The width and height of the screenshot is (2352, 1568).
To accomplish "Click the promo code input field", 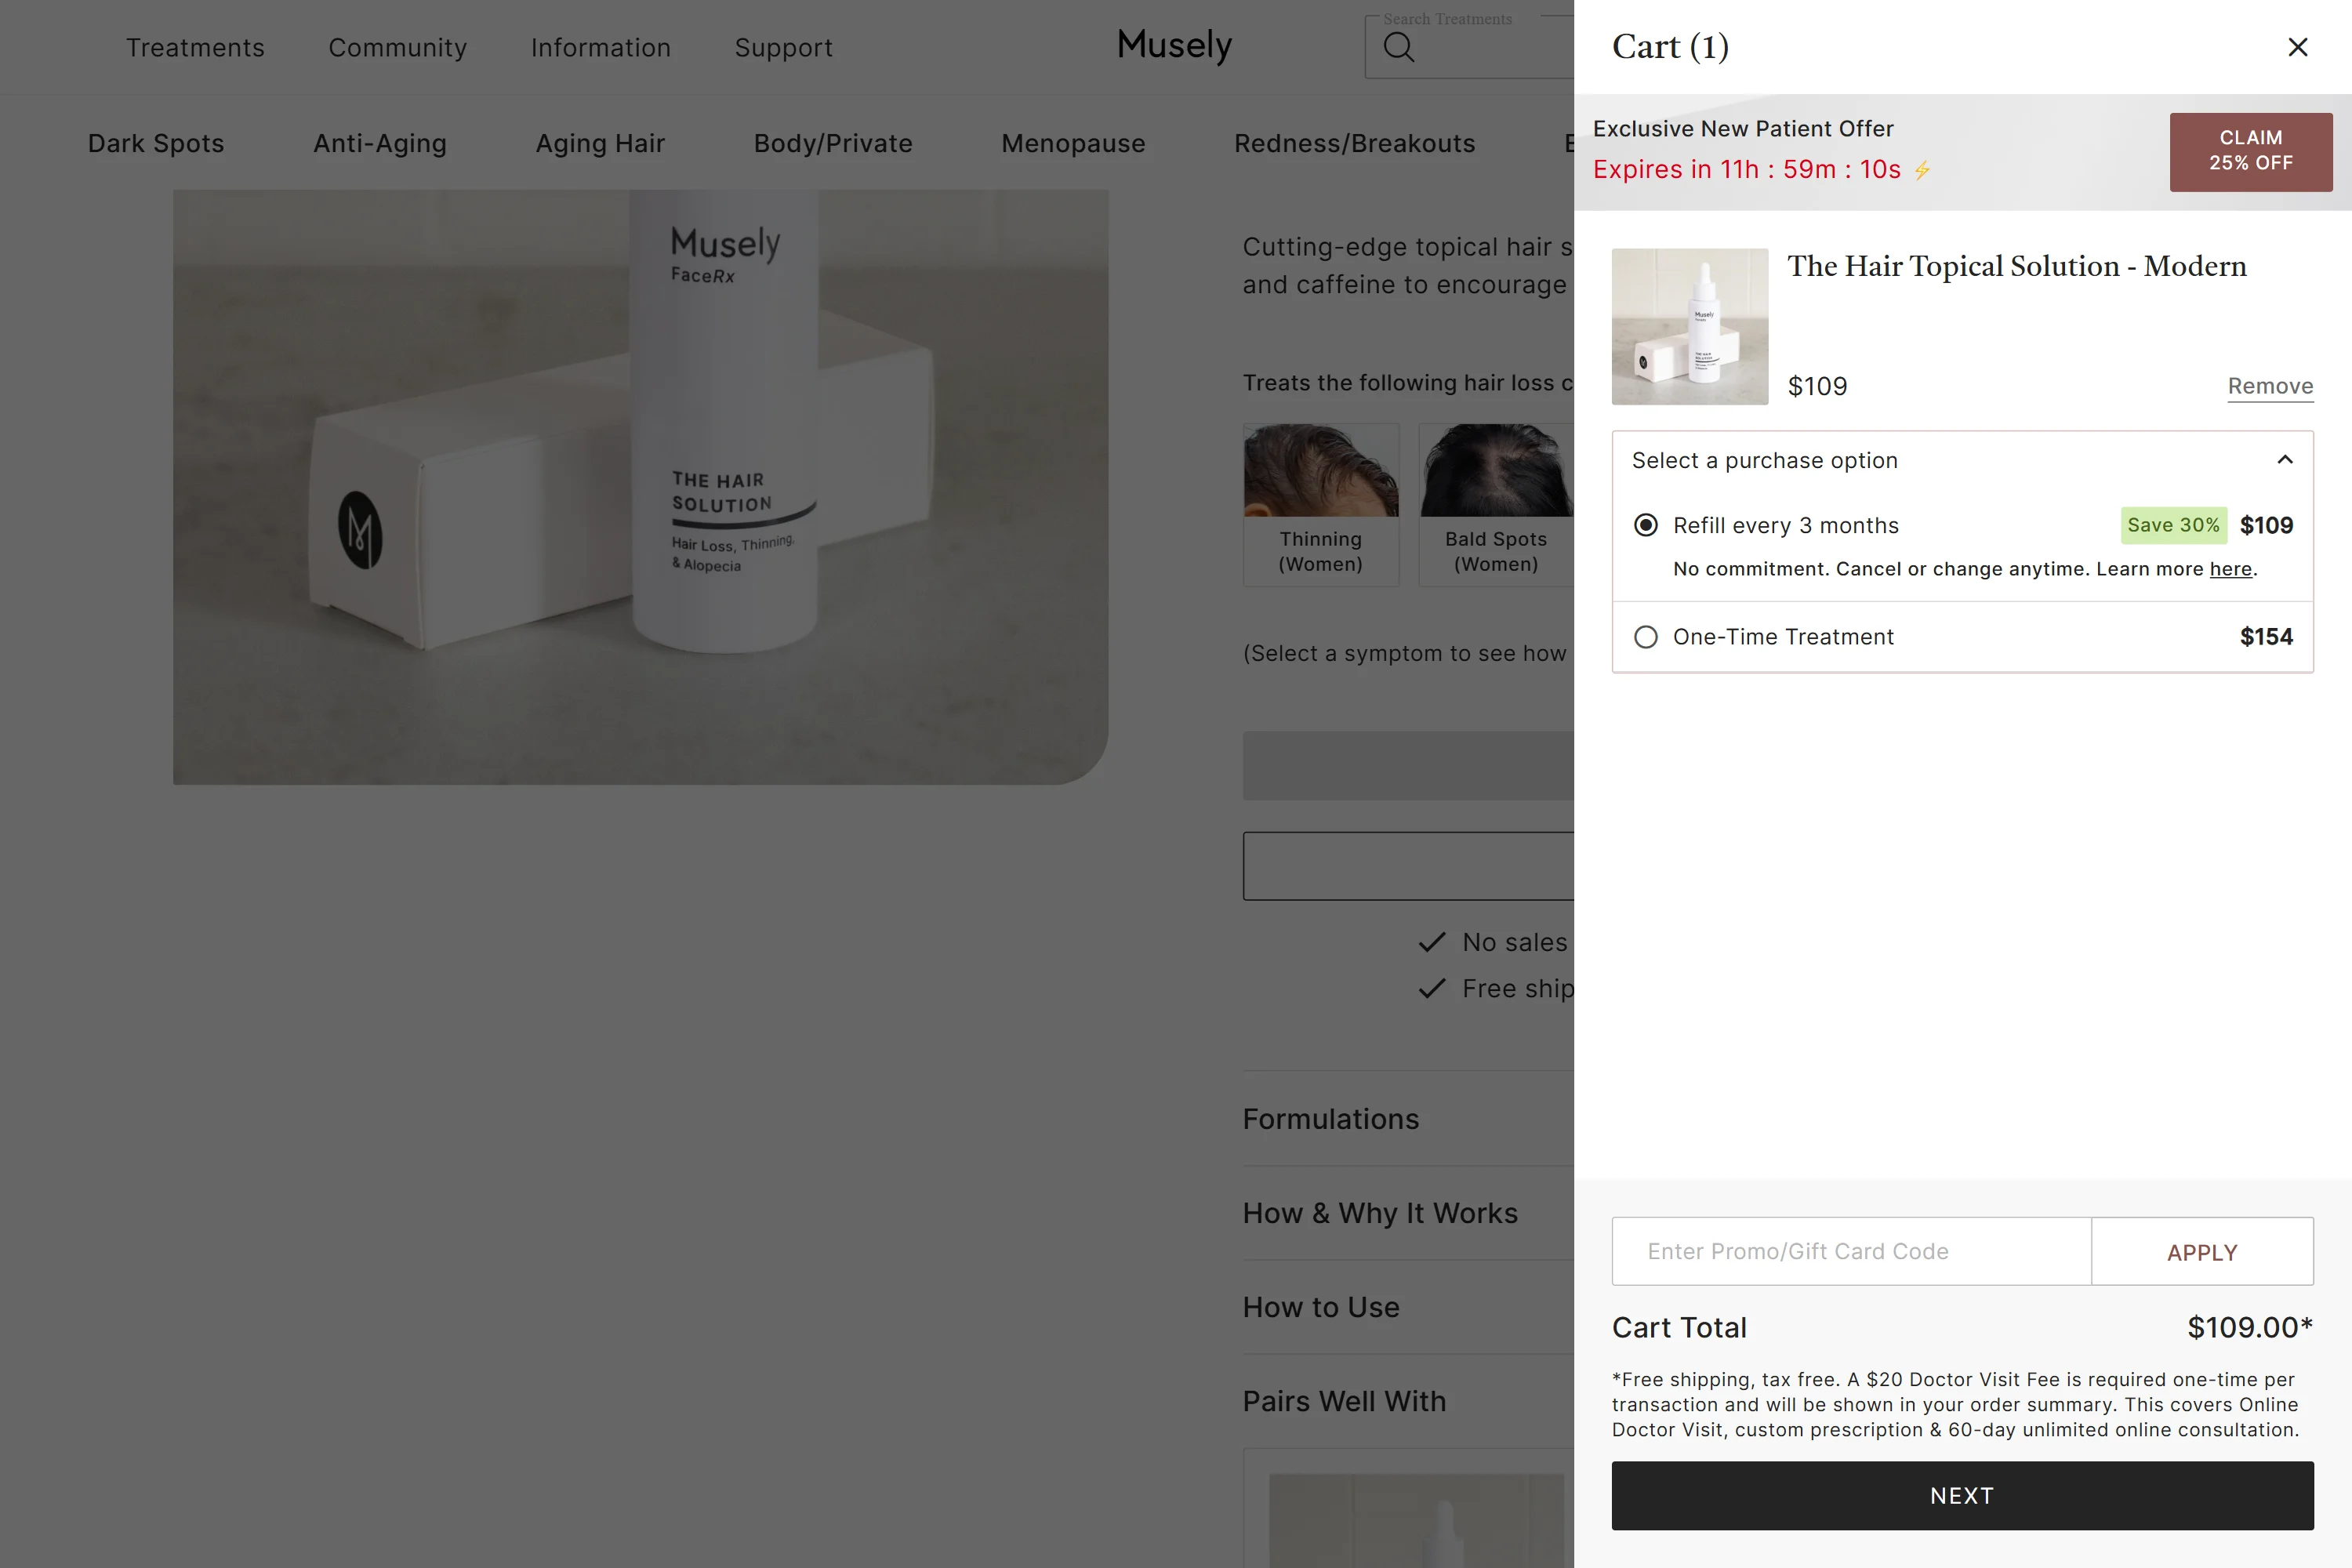I will click(1850, 1251).
